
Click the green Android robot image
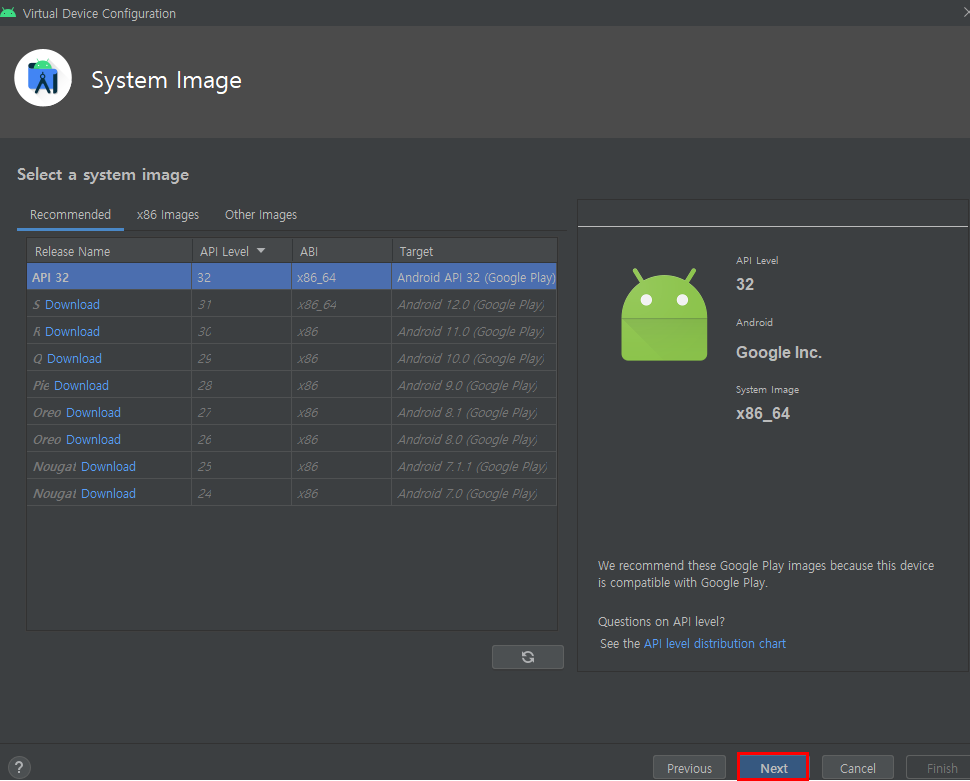click(x=664, y=314)
